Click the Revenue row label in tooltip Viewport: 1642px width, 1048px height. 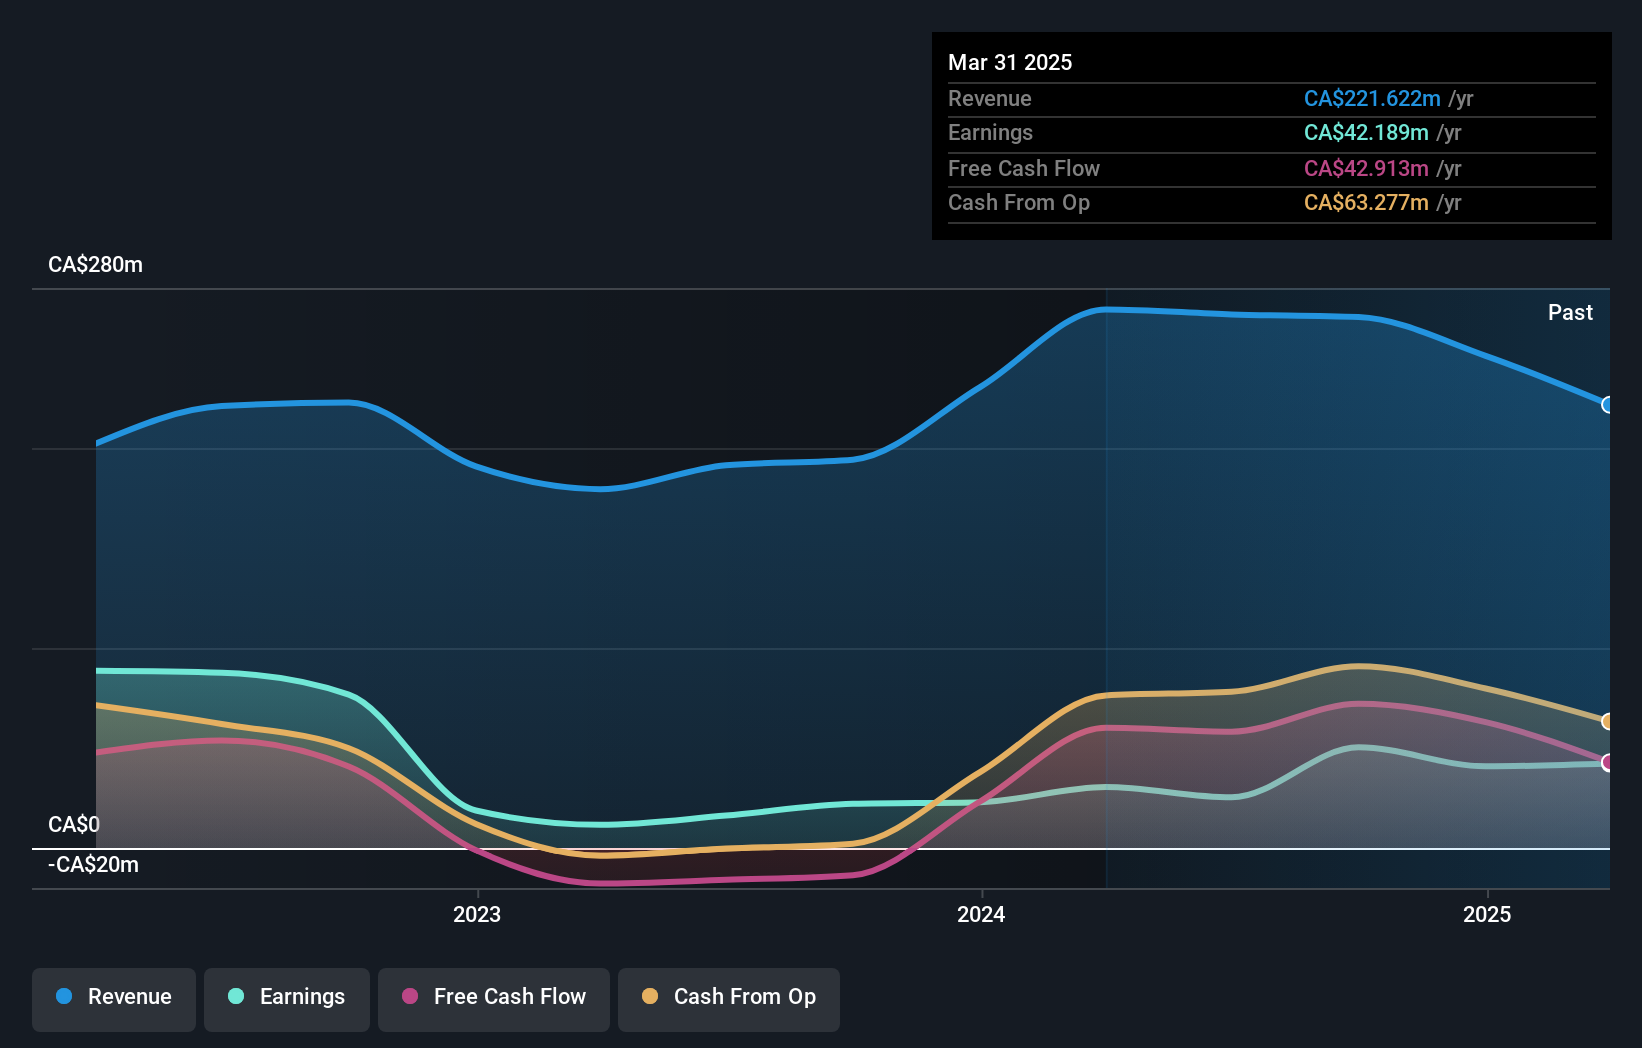point(990,98)
